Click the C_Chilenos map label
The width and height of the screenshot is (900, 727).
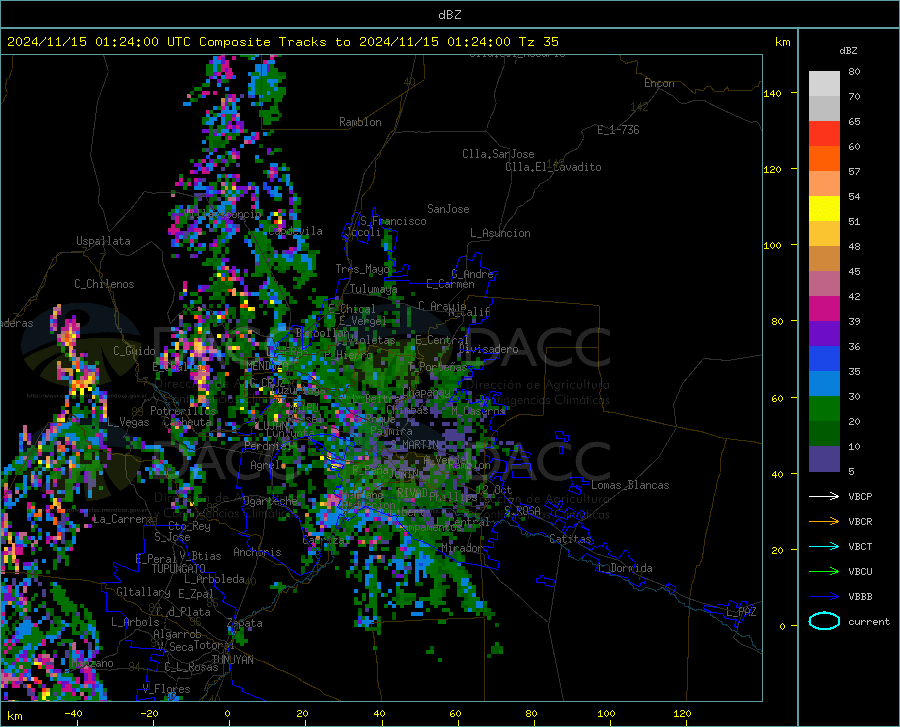click(x=104, y=284)
